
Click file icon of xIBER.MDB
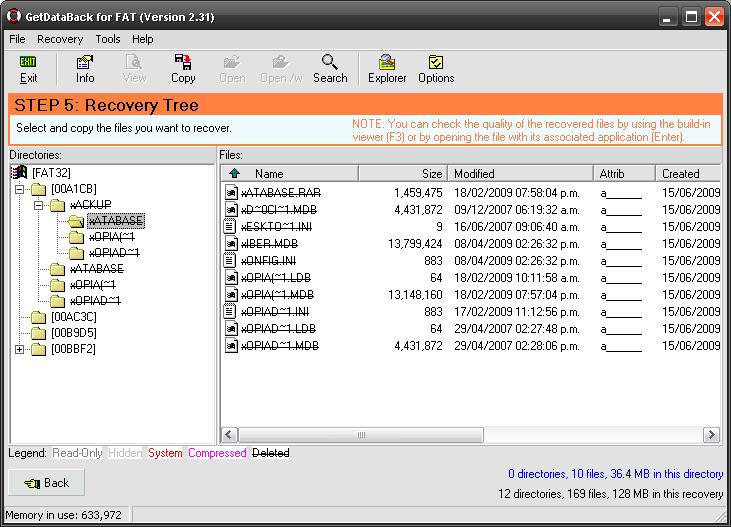(x=230, y=243)
